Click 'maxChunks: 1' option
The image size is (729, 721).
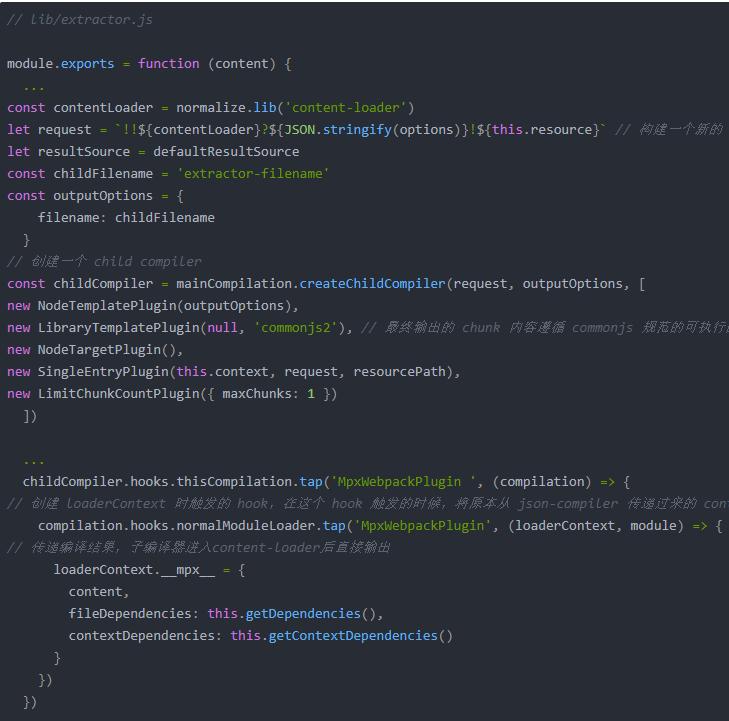point(268,394)
